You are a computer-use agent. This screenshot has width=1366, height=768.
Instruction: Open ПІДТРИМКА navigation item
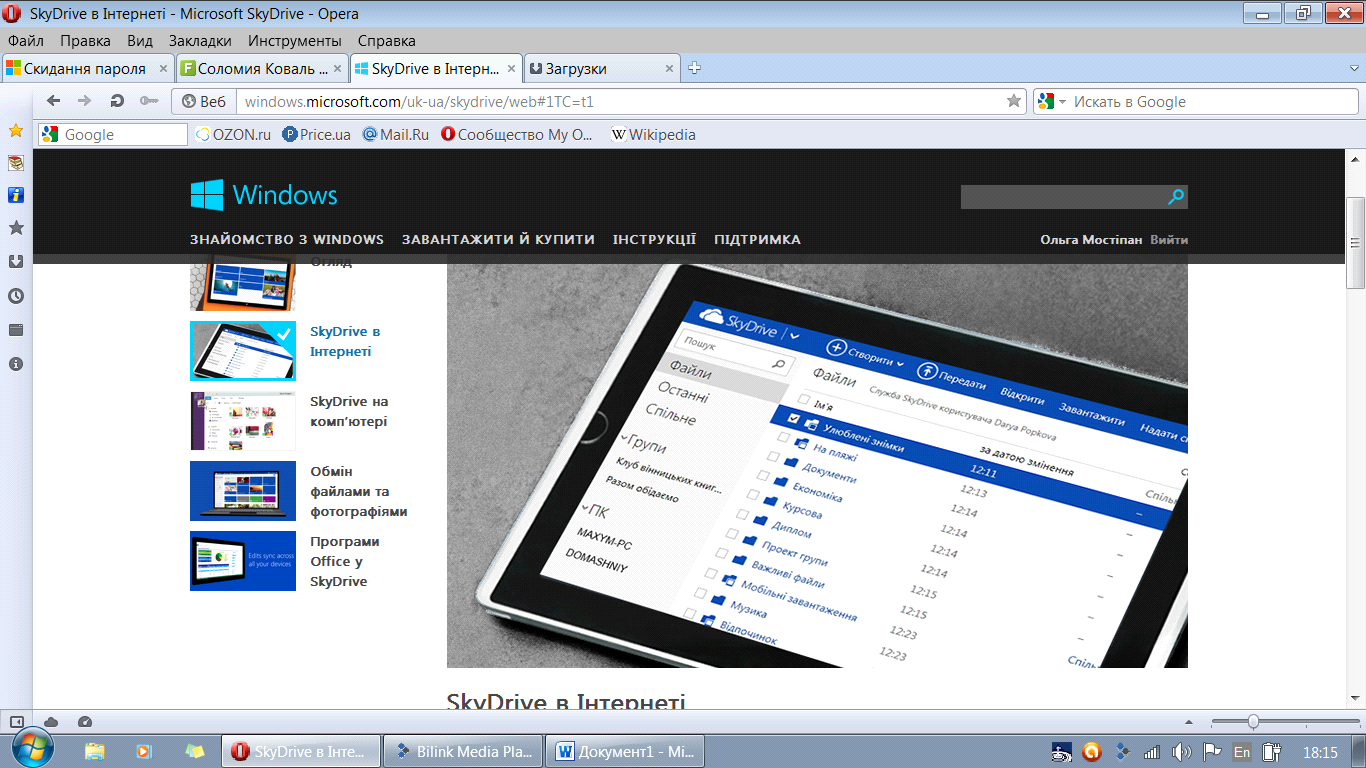tap(757, 240)
